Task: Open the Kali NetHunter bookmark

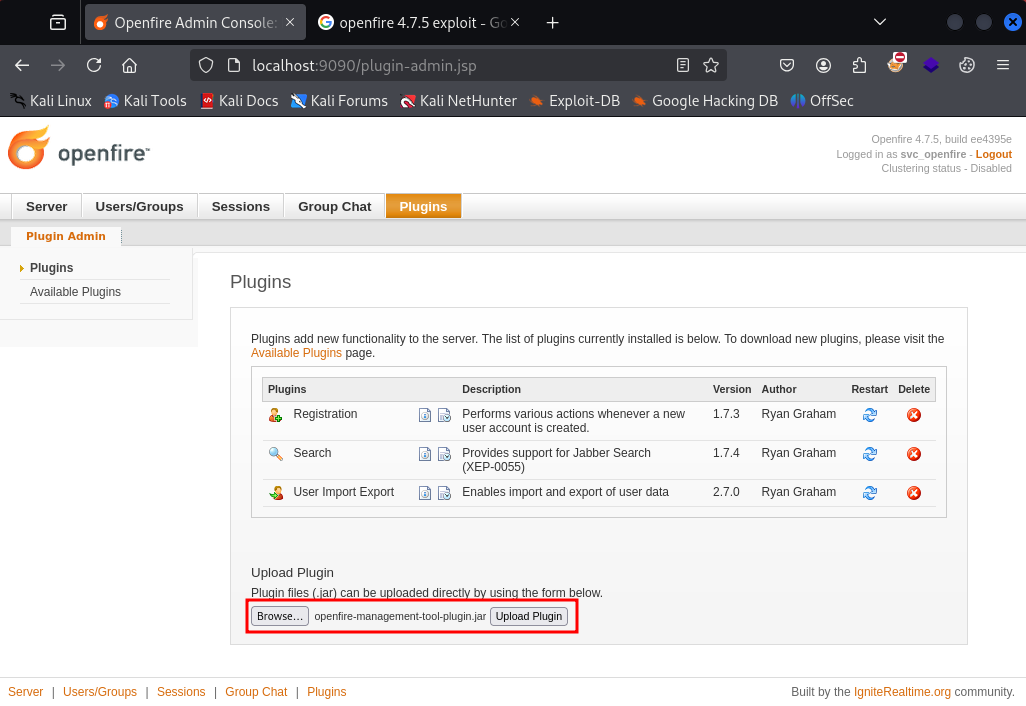Action: (x=459, y=101)
